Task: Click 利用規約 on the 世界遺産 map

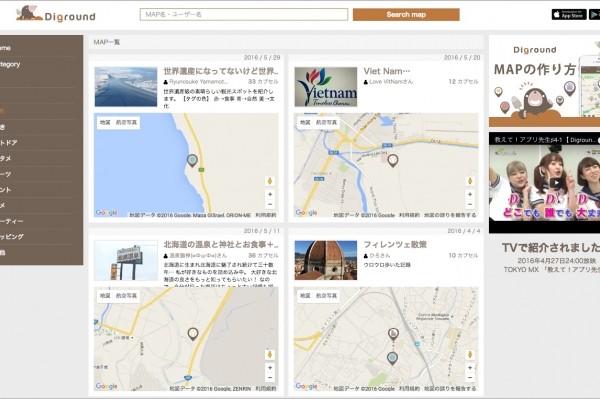Action: [266, 215]
